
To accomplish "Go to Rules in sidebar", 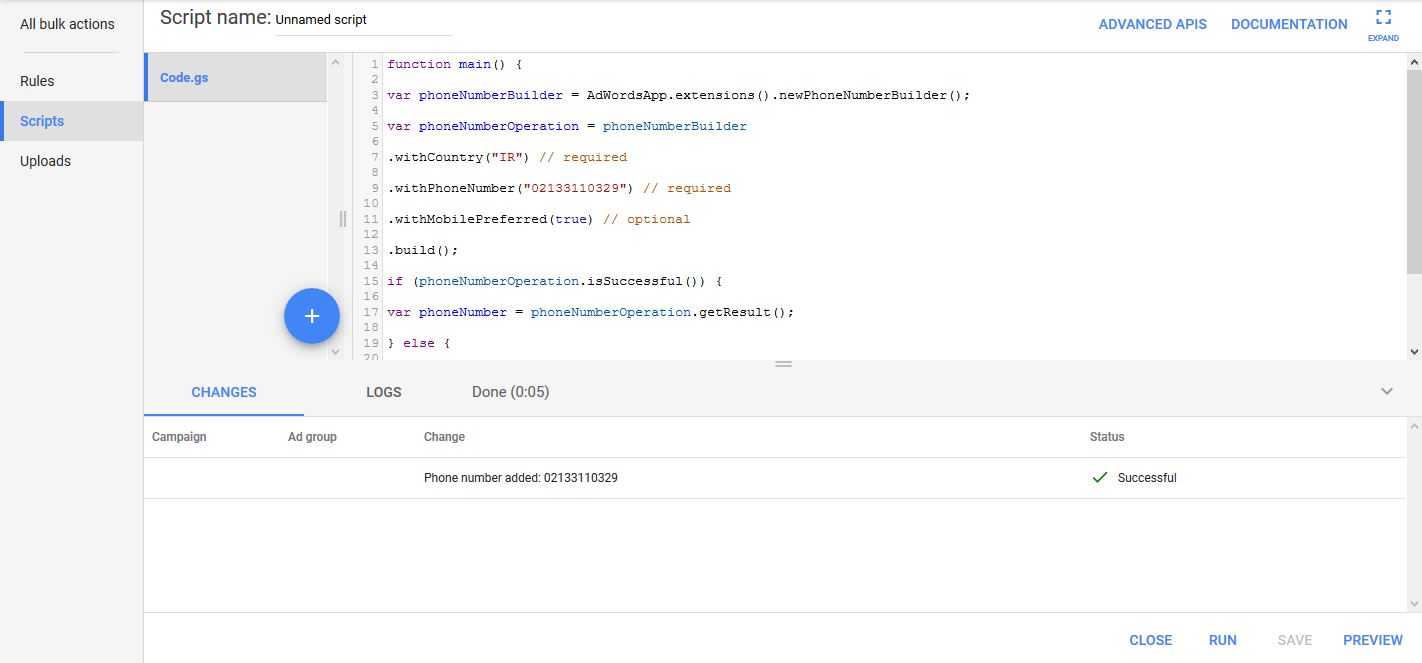I will click(37, 81).
